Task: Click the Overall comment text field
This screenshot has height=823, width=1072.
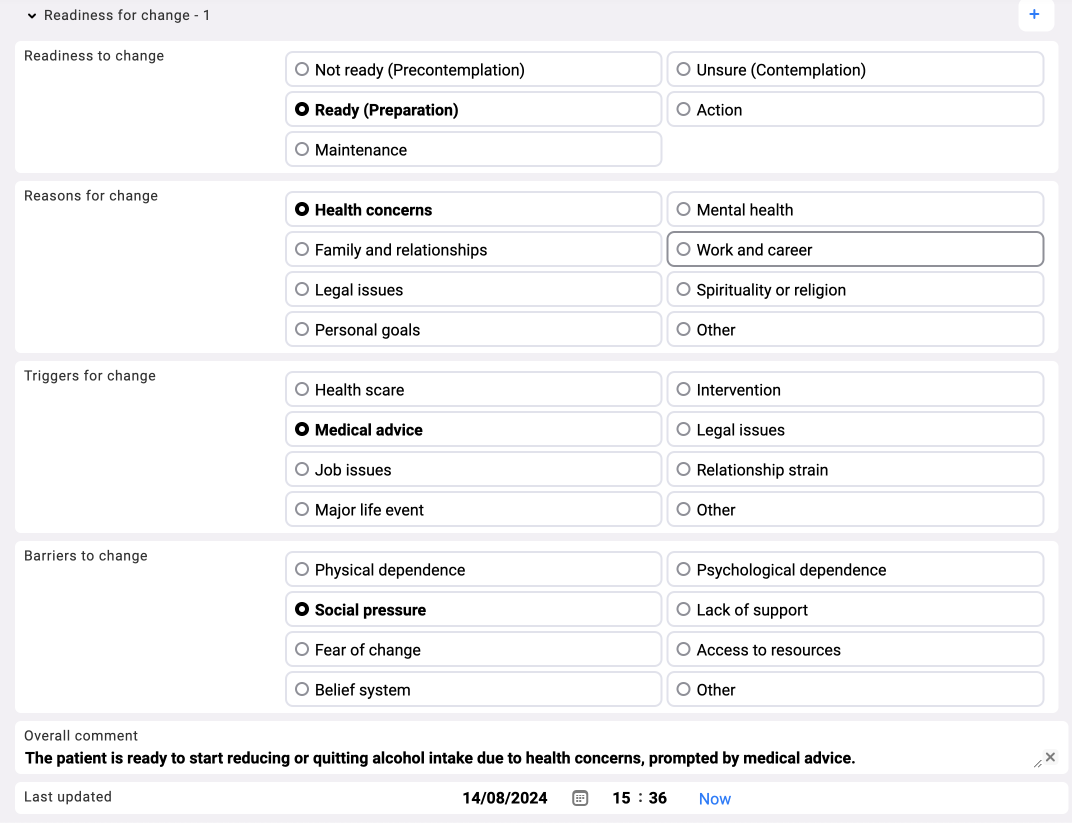Action: point(500,758)
